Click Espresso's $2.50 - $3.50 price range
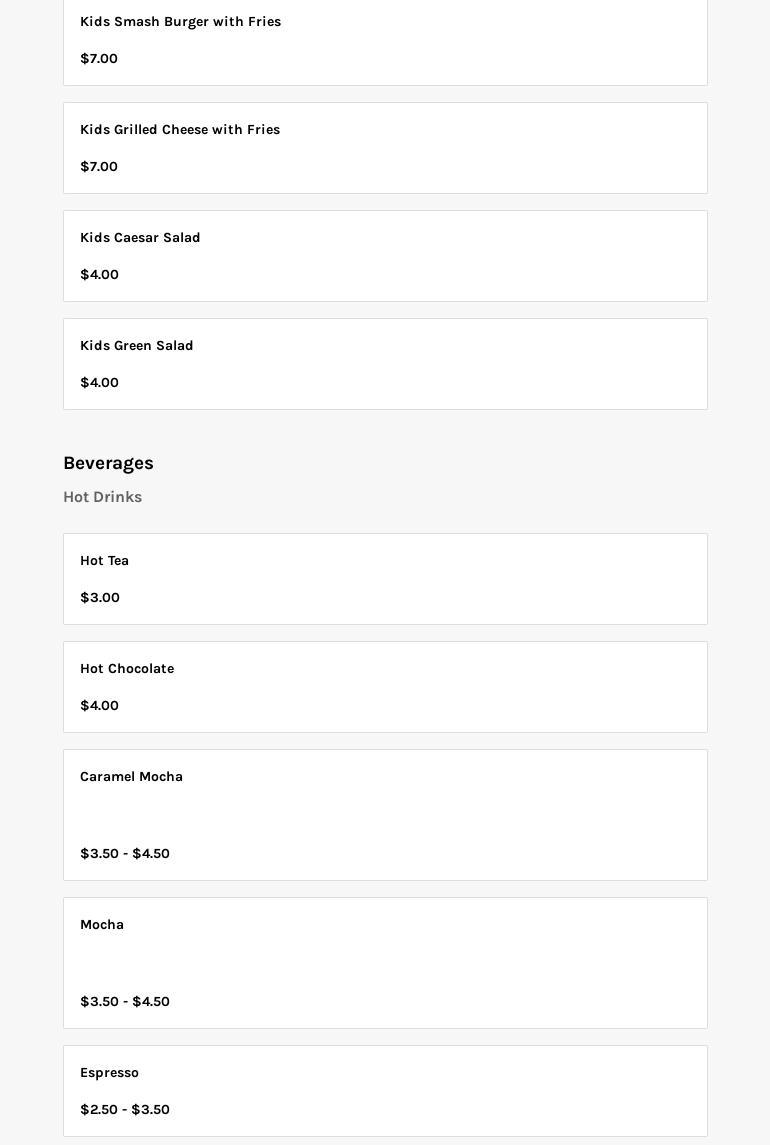This screenshot has width=770, height=1145. 125,1110
